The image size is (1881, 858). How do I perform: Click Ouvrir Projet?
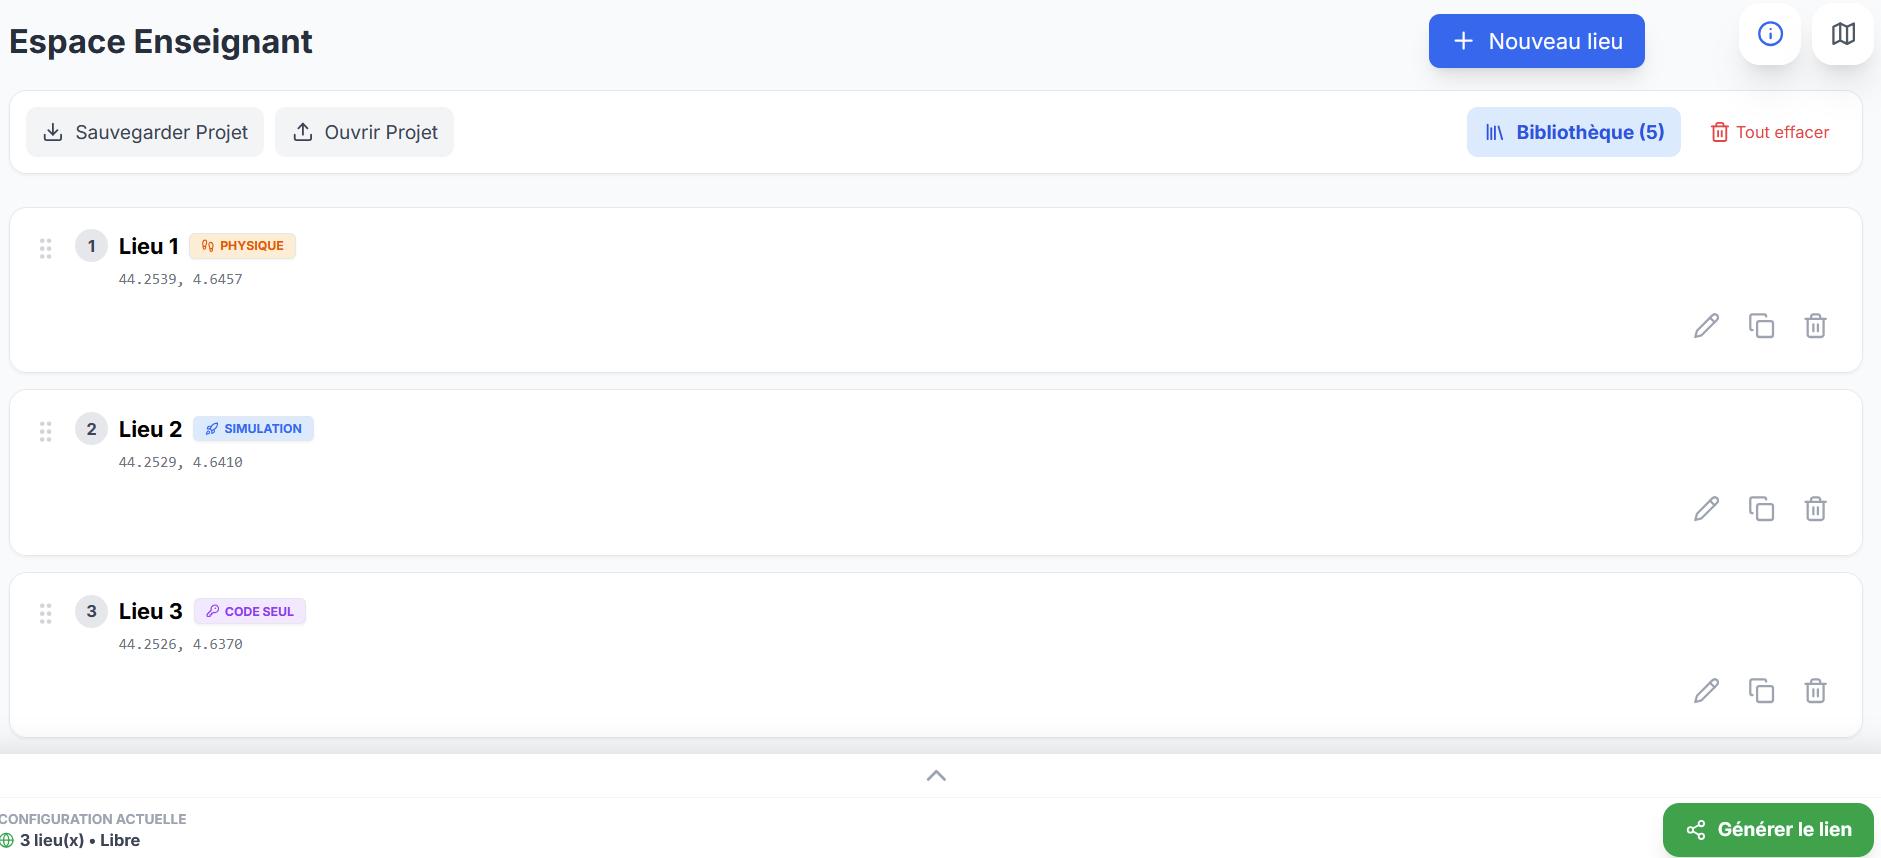coord(364,132)
